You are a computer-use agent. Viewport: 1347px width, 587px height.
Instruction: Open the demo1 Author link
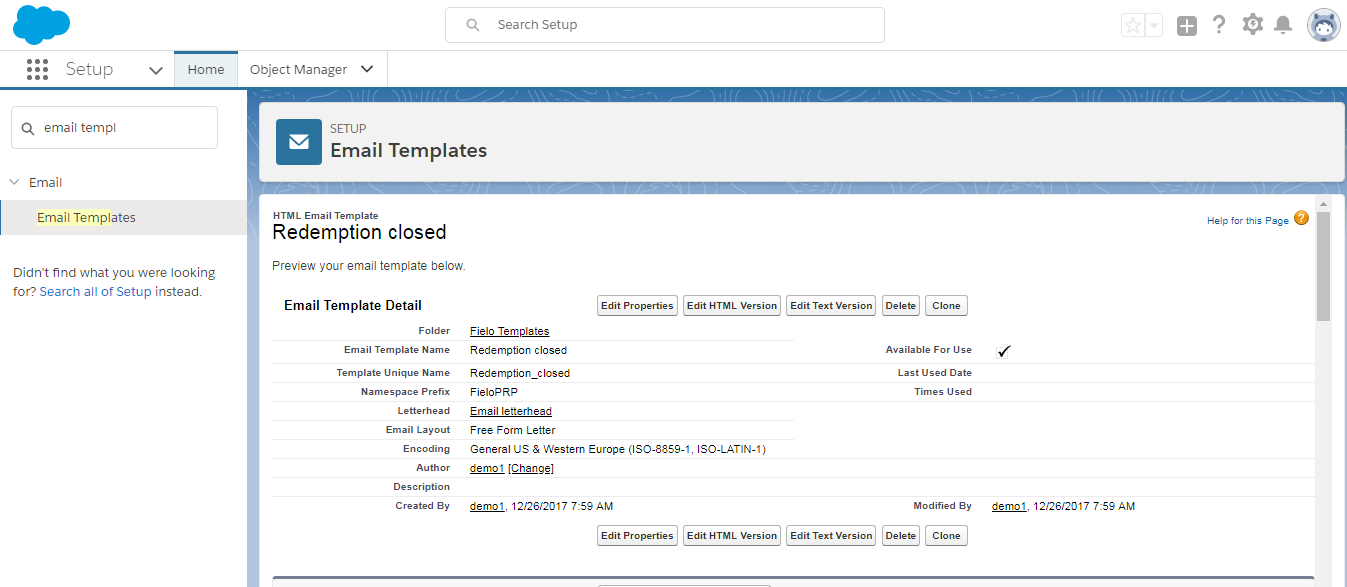pyautogui.click(x=487, y=468)
